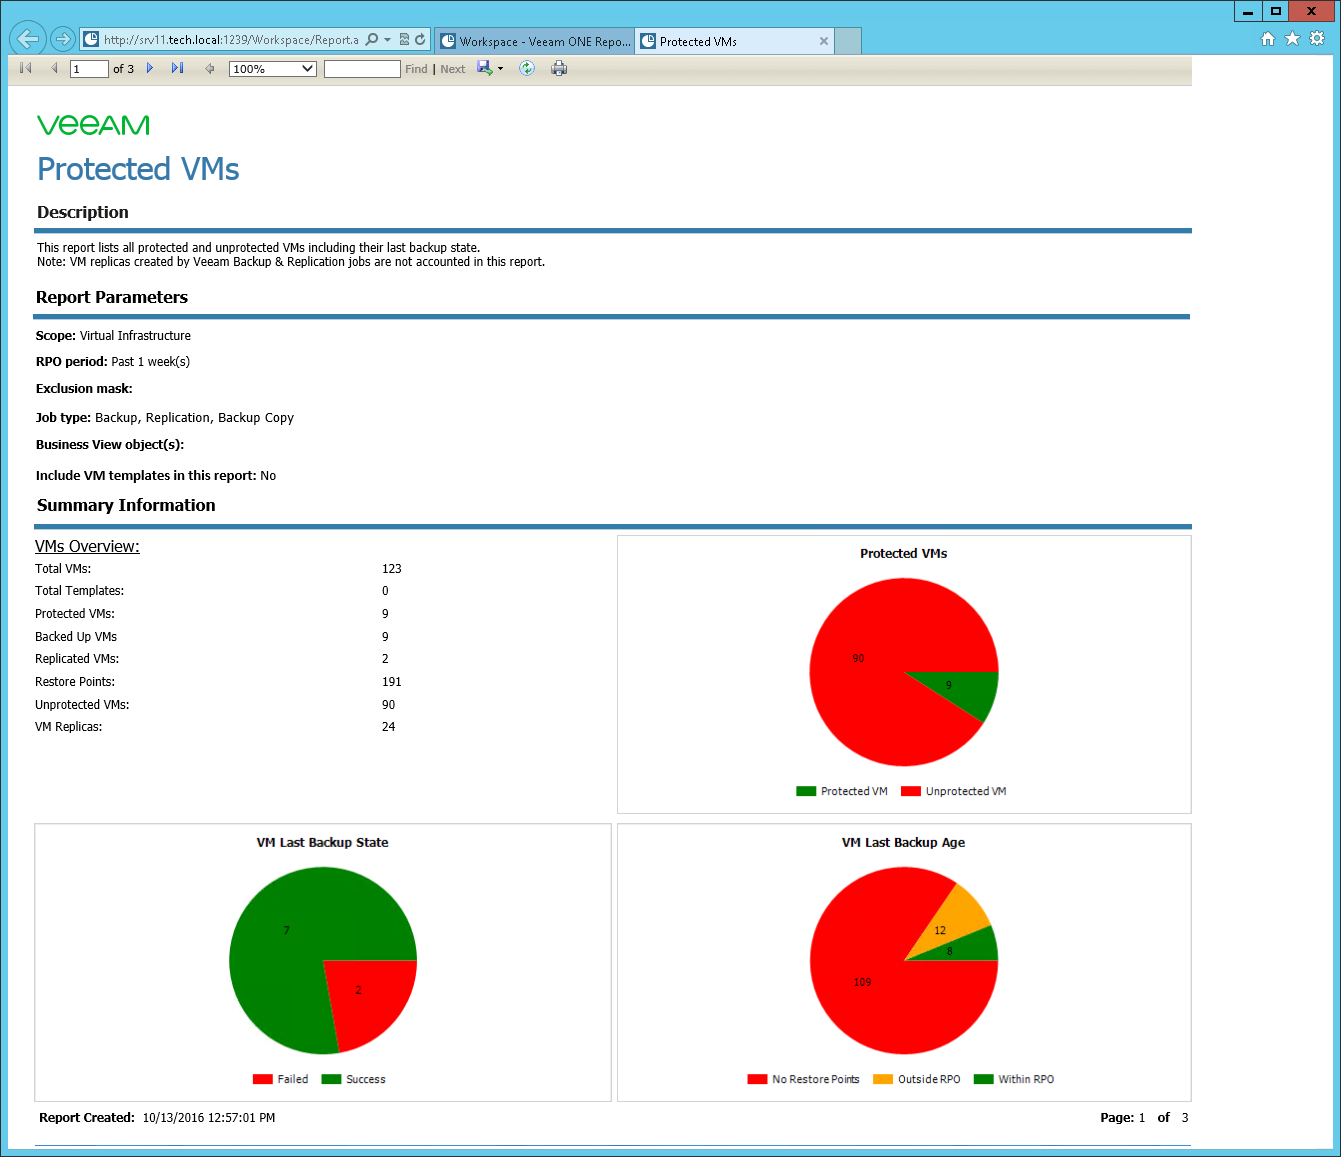Screen dimensions: 1341x1157
Task: Click the Next search result link
Action: [453, 69]
